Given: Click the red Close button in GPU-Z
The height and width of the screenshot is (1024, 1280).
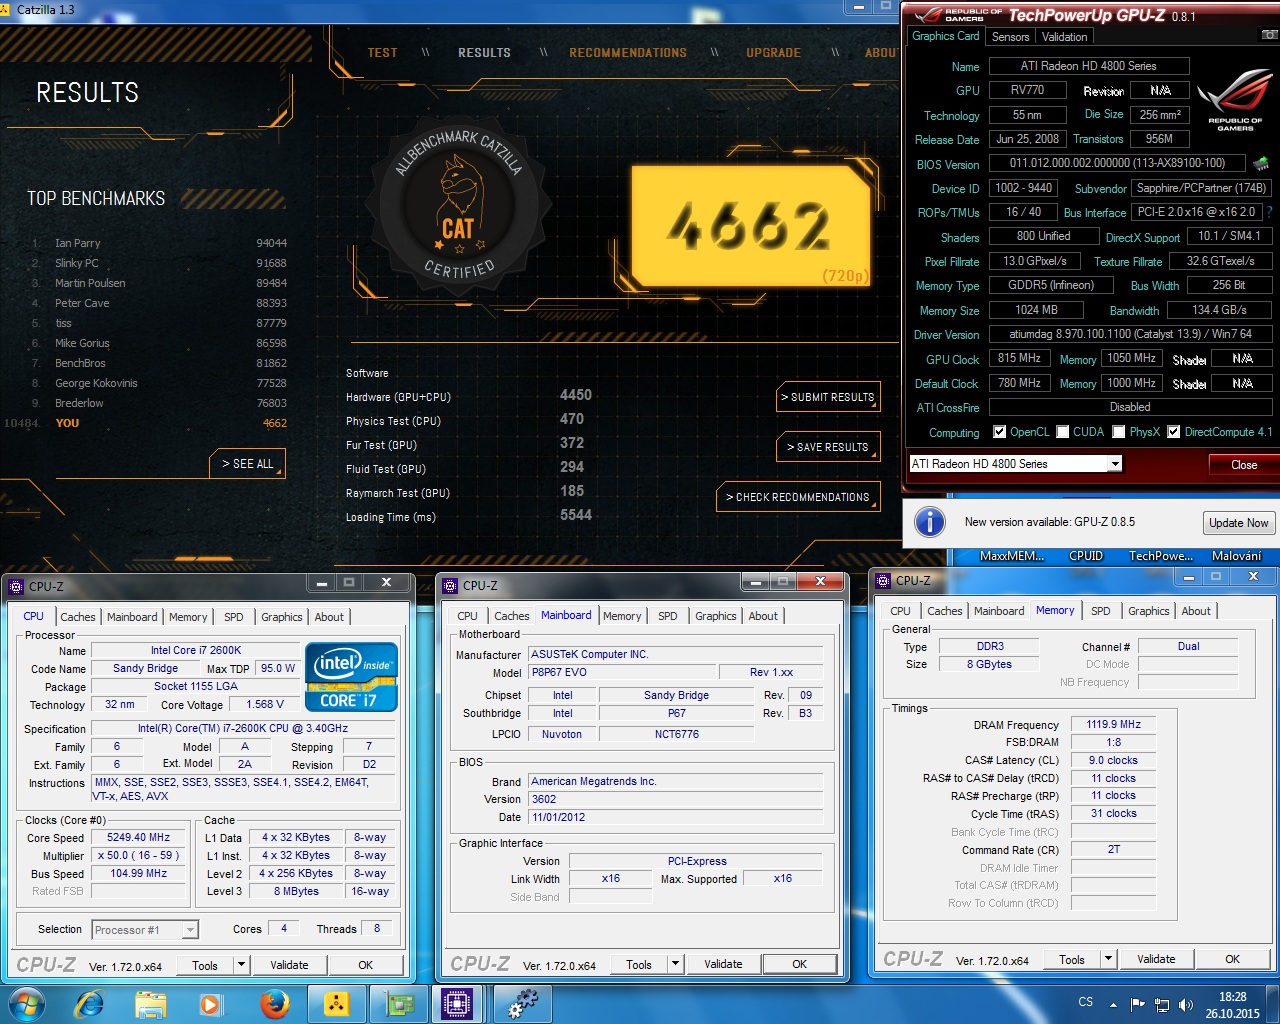Looking at the screenshot, I should point(1244,464).
